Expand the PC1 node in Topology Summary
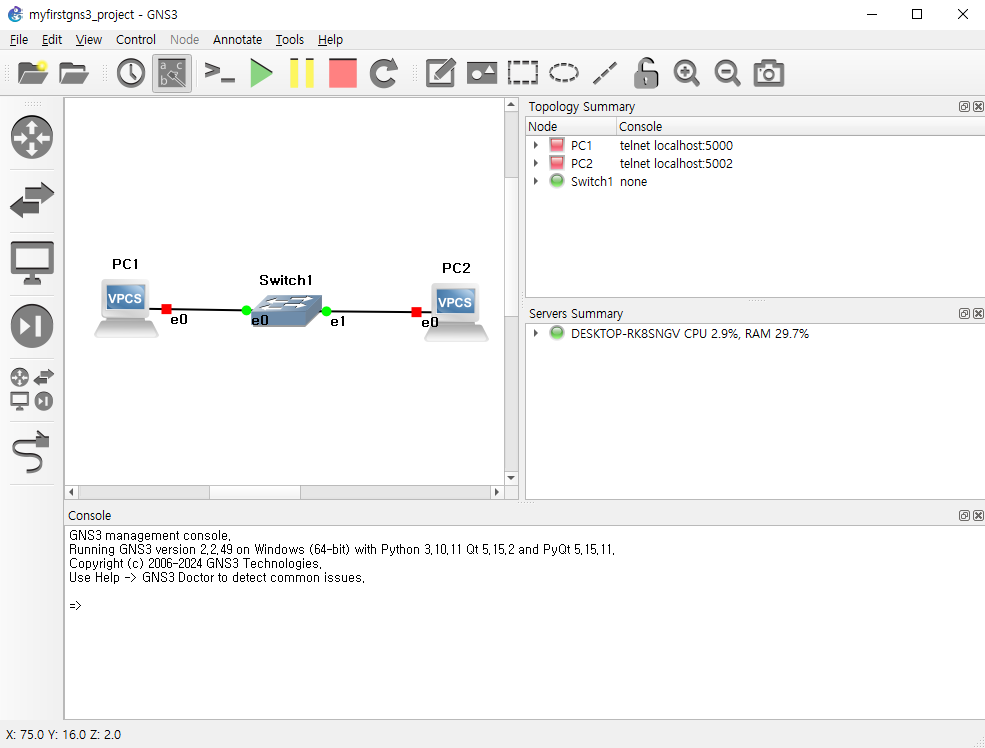The height and width of the screenshot is (748, 985). 536,145
